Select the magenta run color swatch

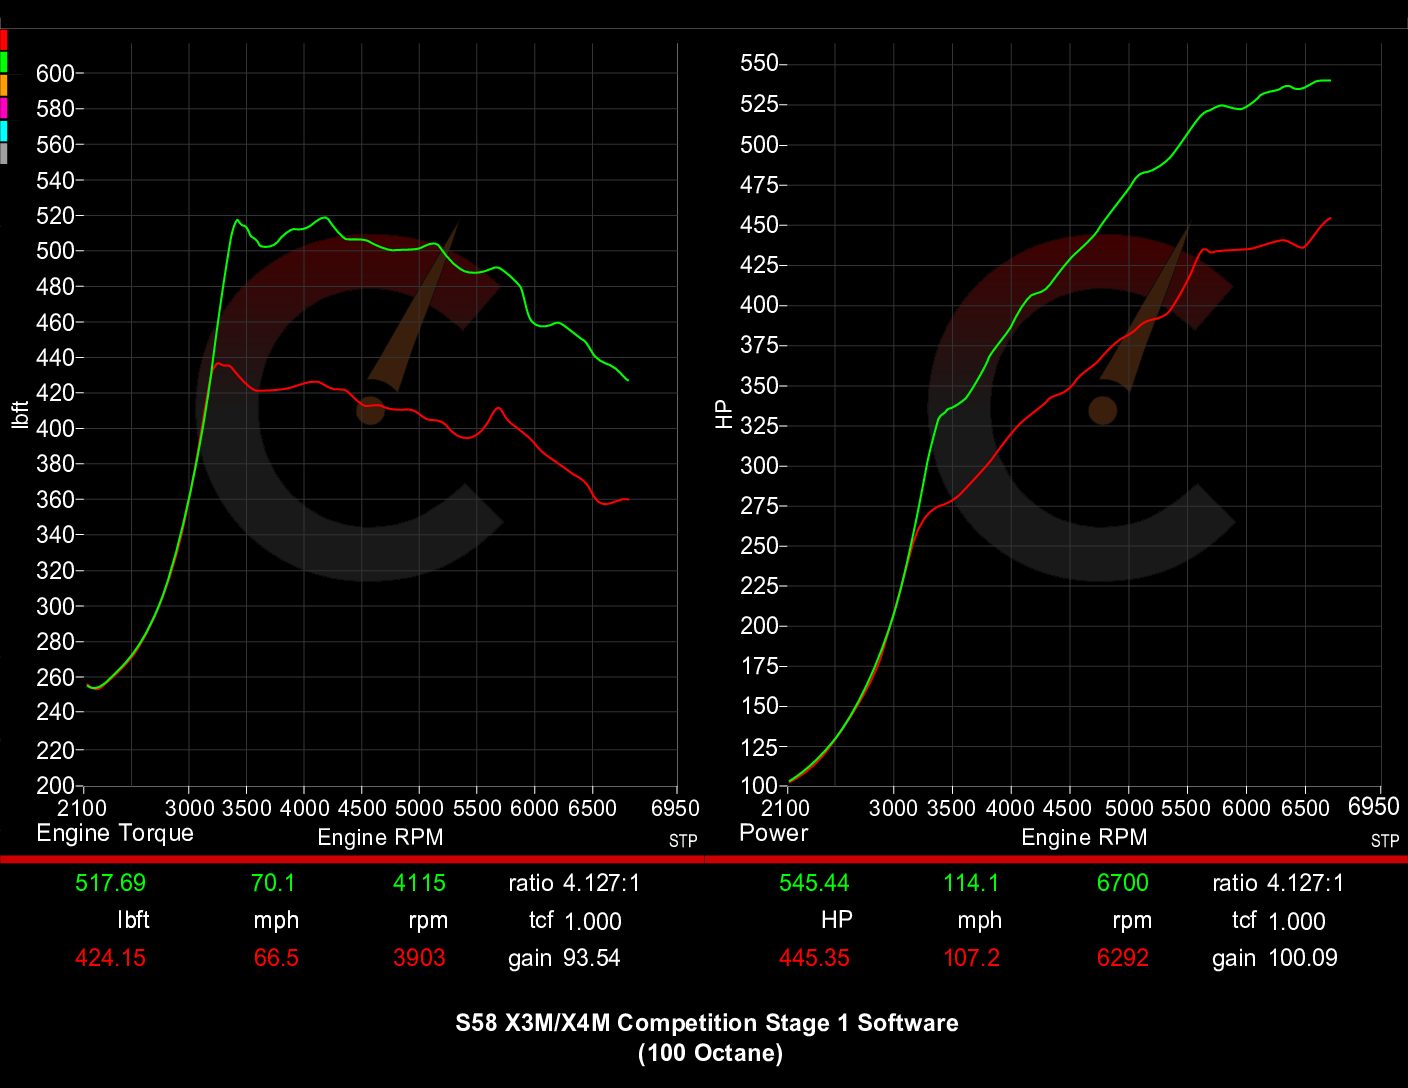click(x=3, y=108)
